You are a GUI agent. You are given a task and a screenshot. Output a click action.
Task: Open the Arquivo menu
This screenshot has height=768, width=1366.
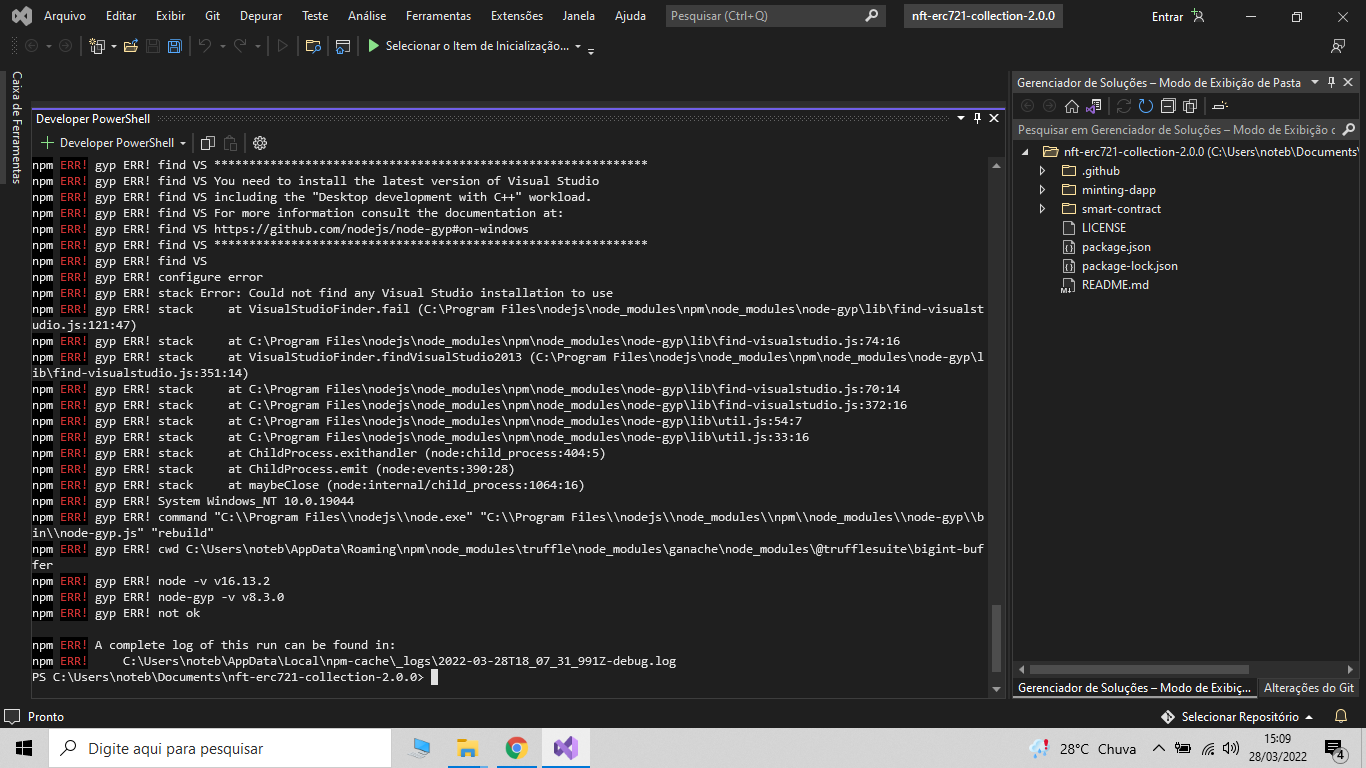[x=65, y=16]
